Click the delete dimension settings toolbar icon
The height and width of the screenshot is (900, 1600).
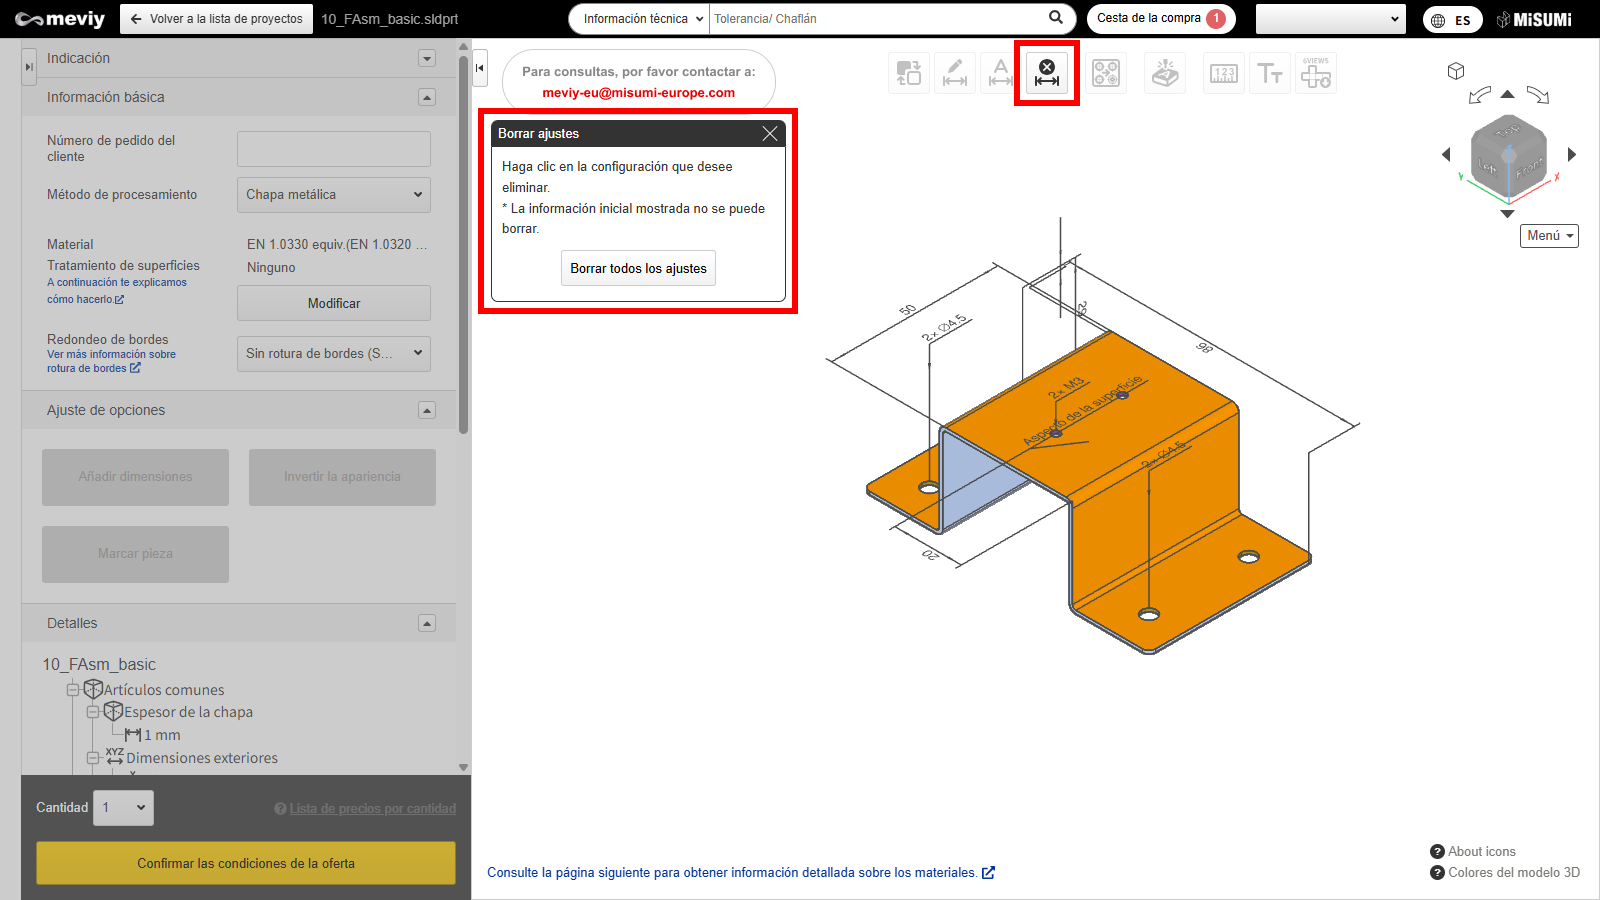[1046, 73]
